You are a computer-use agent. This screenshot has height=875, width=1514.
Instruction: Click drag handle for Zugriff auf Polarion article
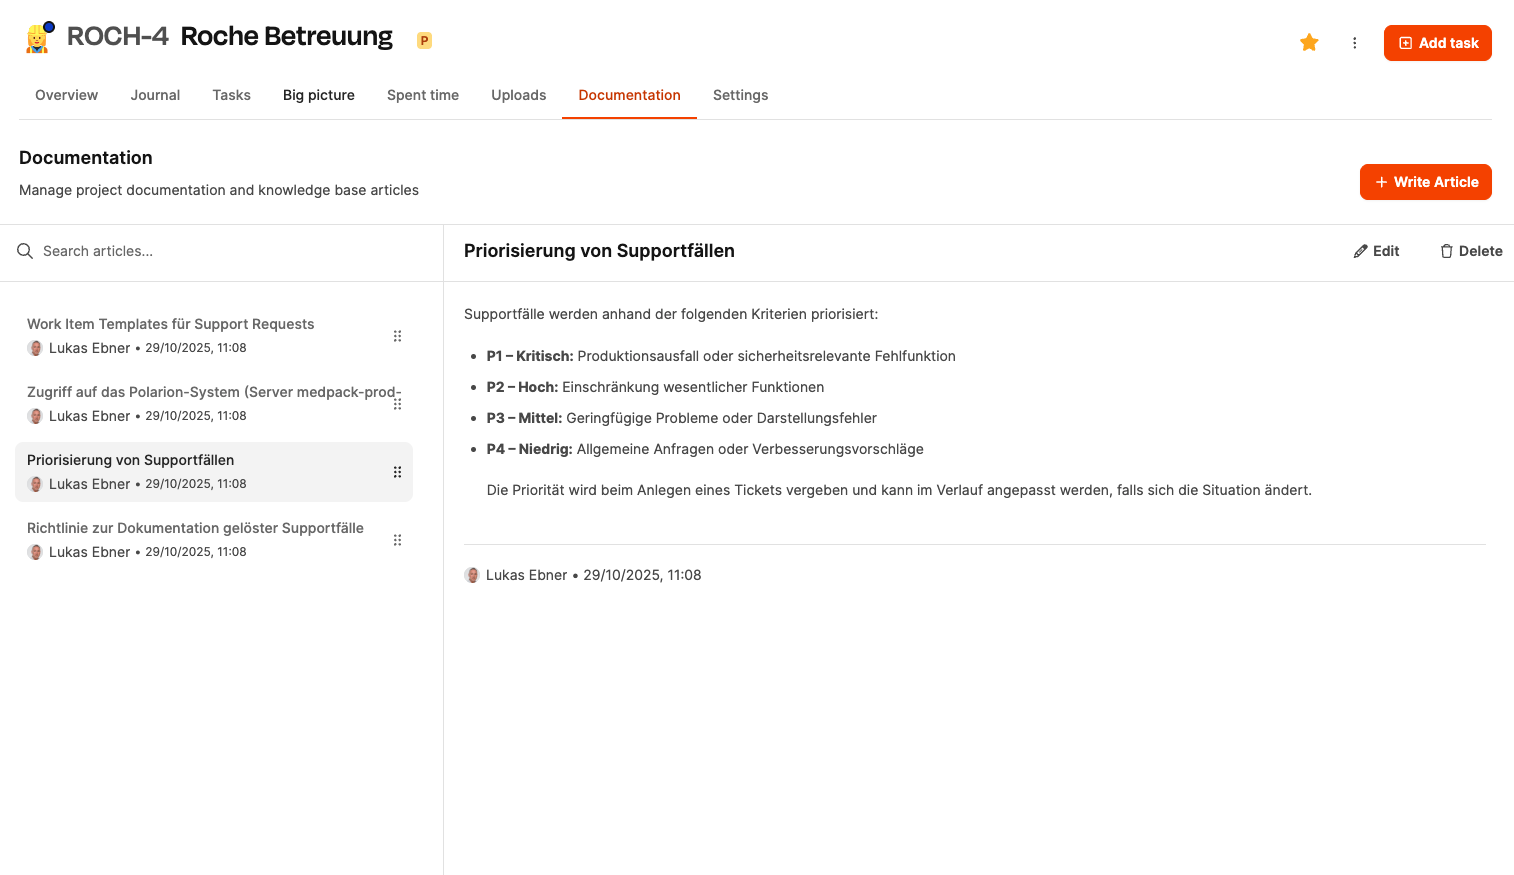coord(397,404)
